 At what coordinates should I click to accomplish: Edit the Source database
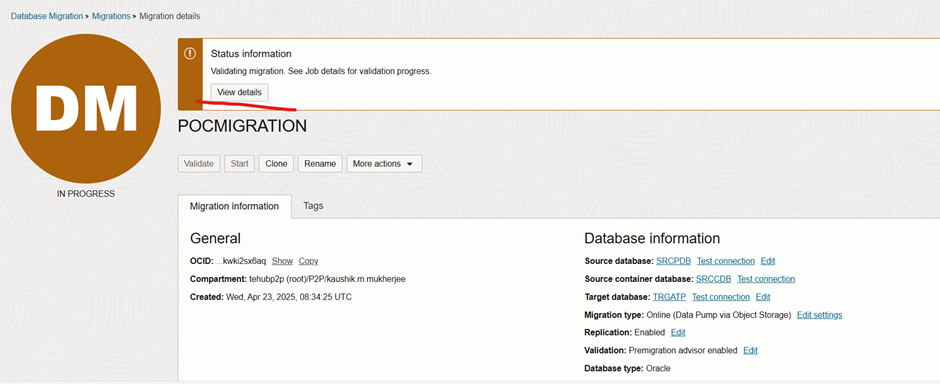(768, 261)
